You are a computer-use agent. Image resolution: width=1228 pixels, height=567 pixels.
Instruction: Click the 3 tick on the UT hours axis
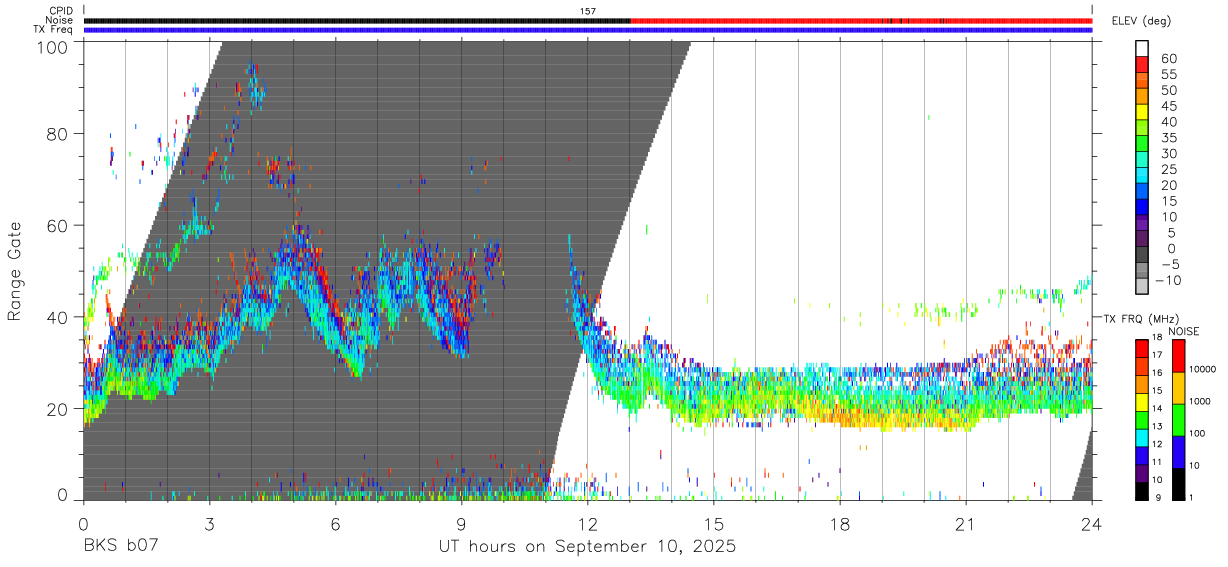click(x=209, y=523)
